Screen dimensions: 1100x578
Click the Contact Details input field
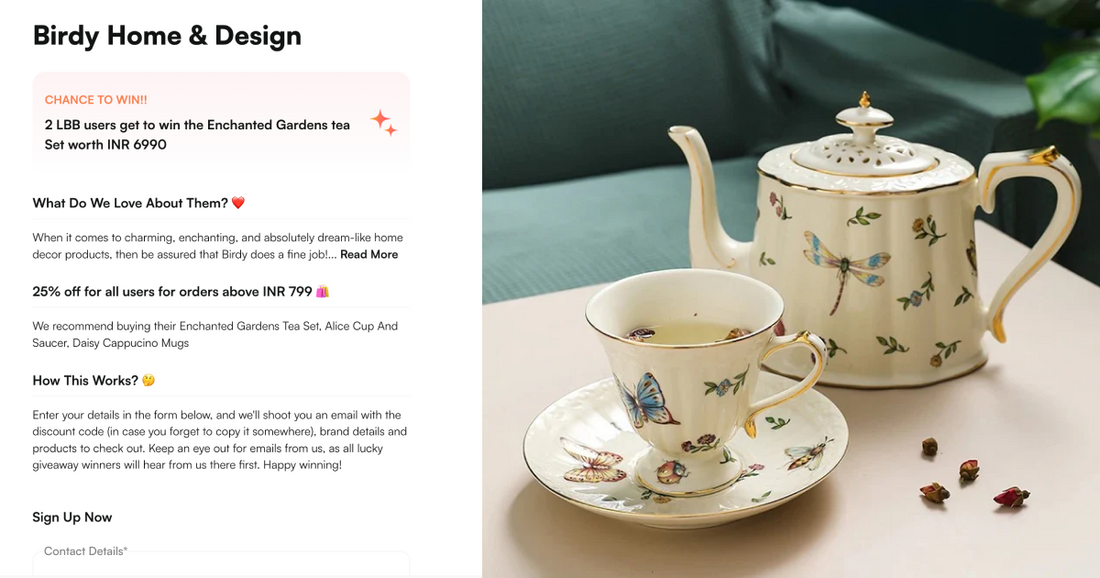tap(221, 564)
